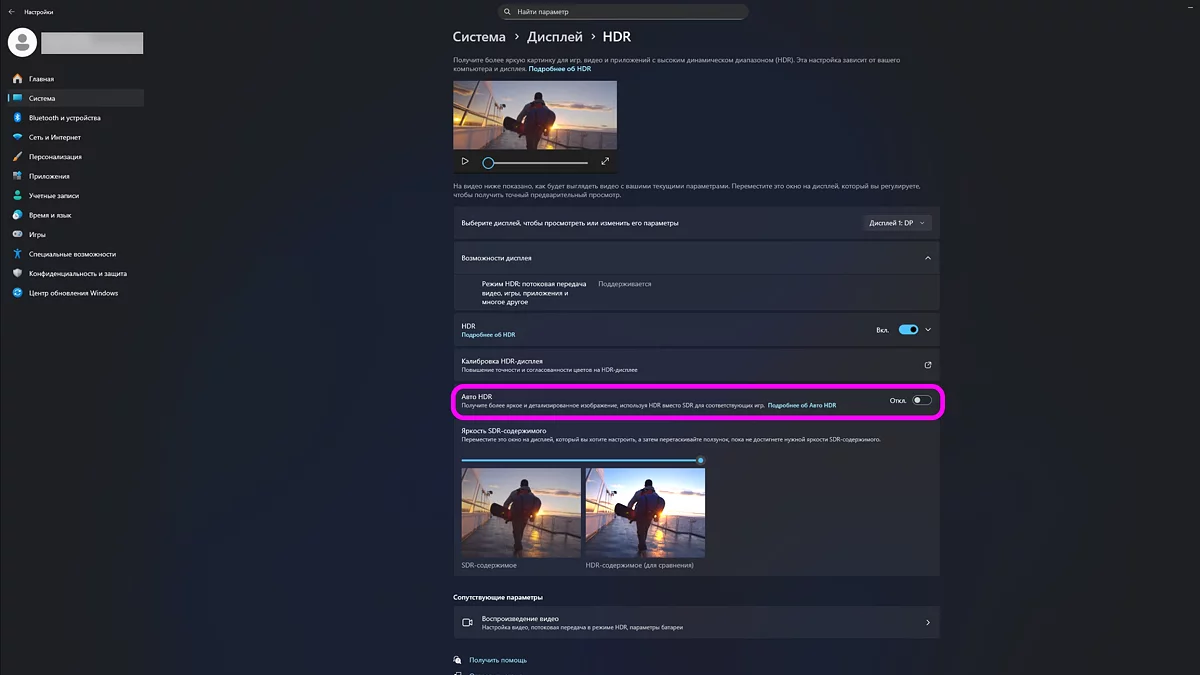
Task: Click the Bluetooth и устройства sidebar icon
Action: tap(18, 118)
